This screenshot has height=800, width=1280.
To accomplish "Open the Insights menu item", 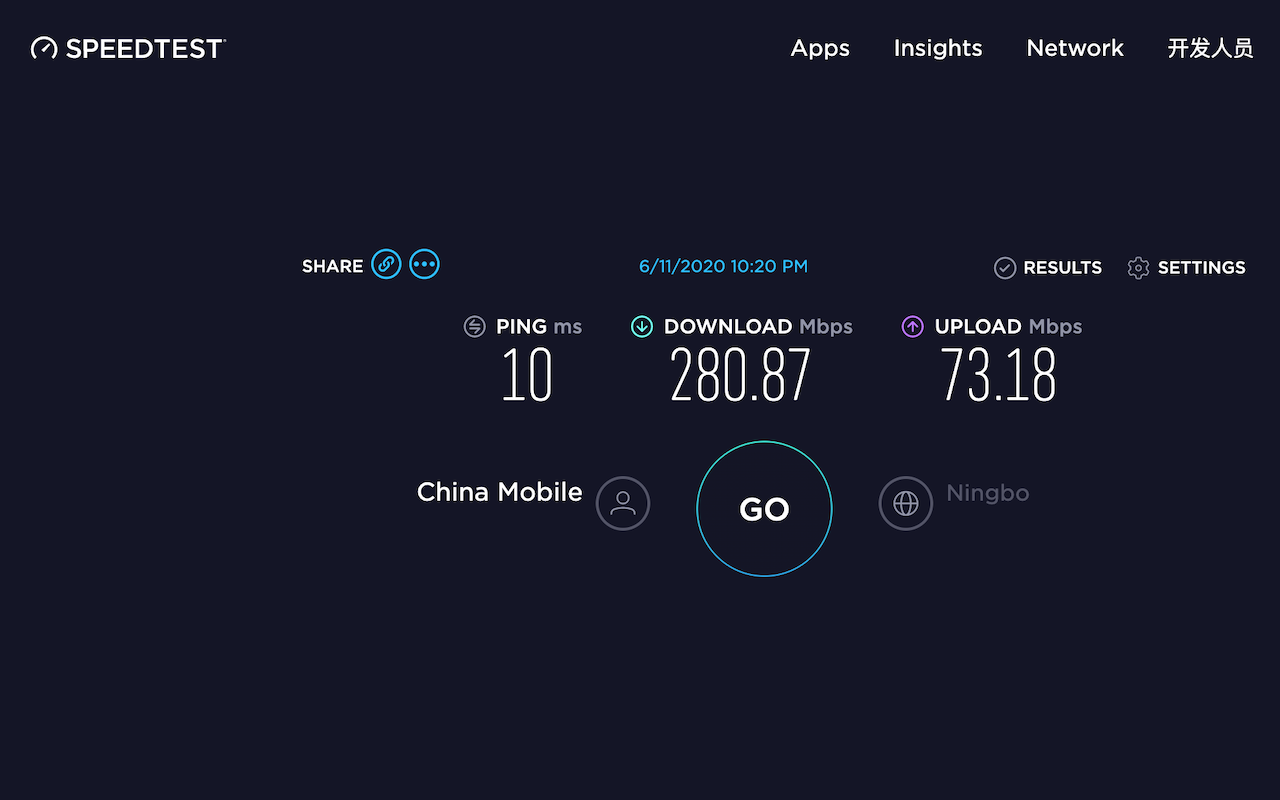I will click(938, 48).
